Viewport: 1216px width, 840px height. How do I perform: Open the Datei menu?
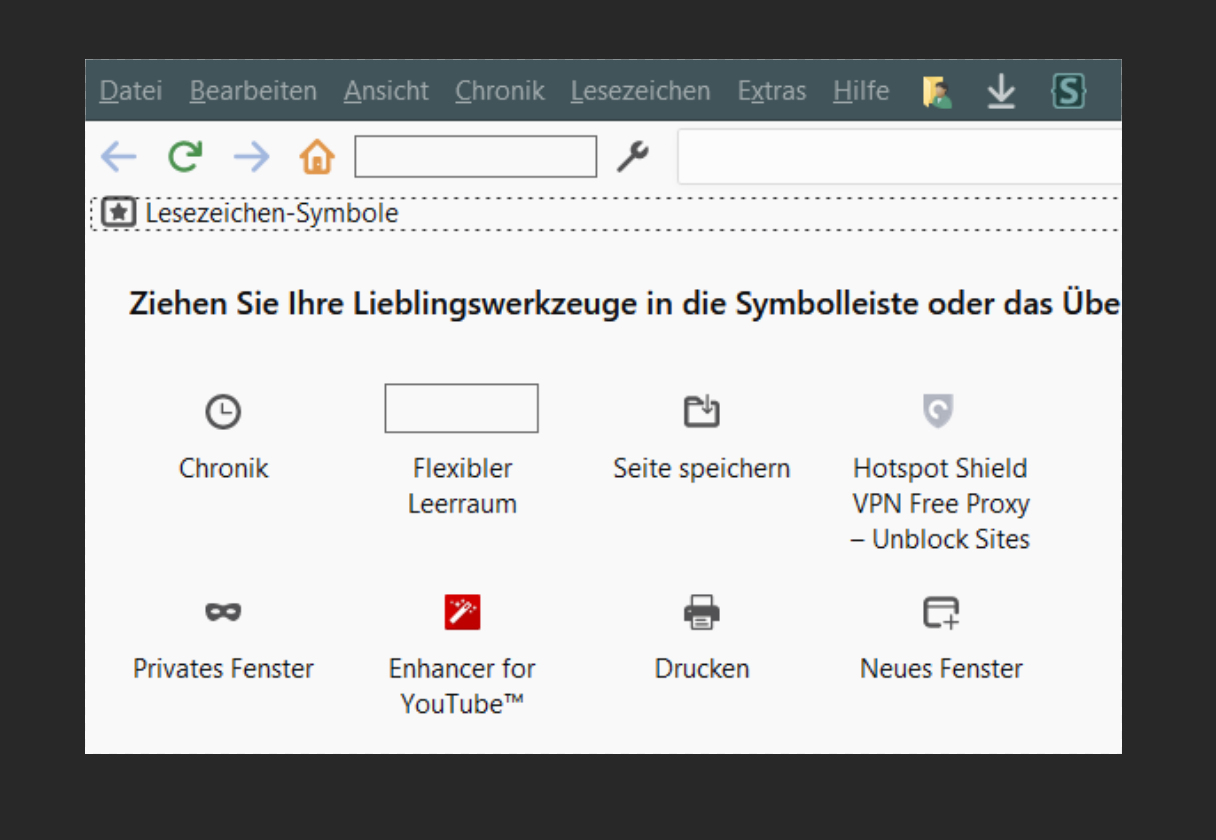(131, 91)
